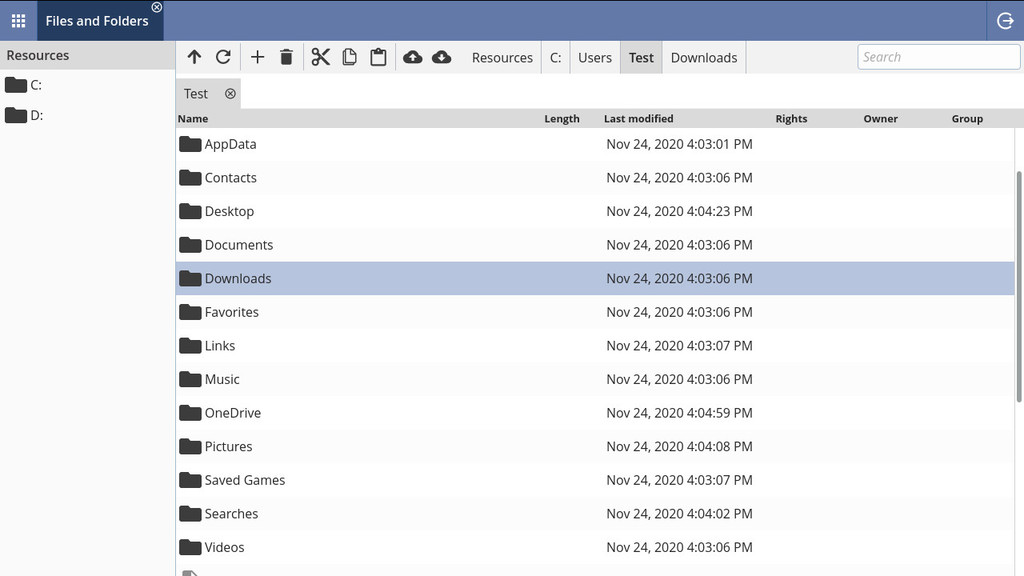Click inside the Search input field
Screen dimensions: 1024x576
938,57
